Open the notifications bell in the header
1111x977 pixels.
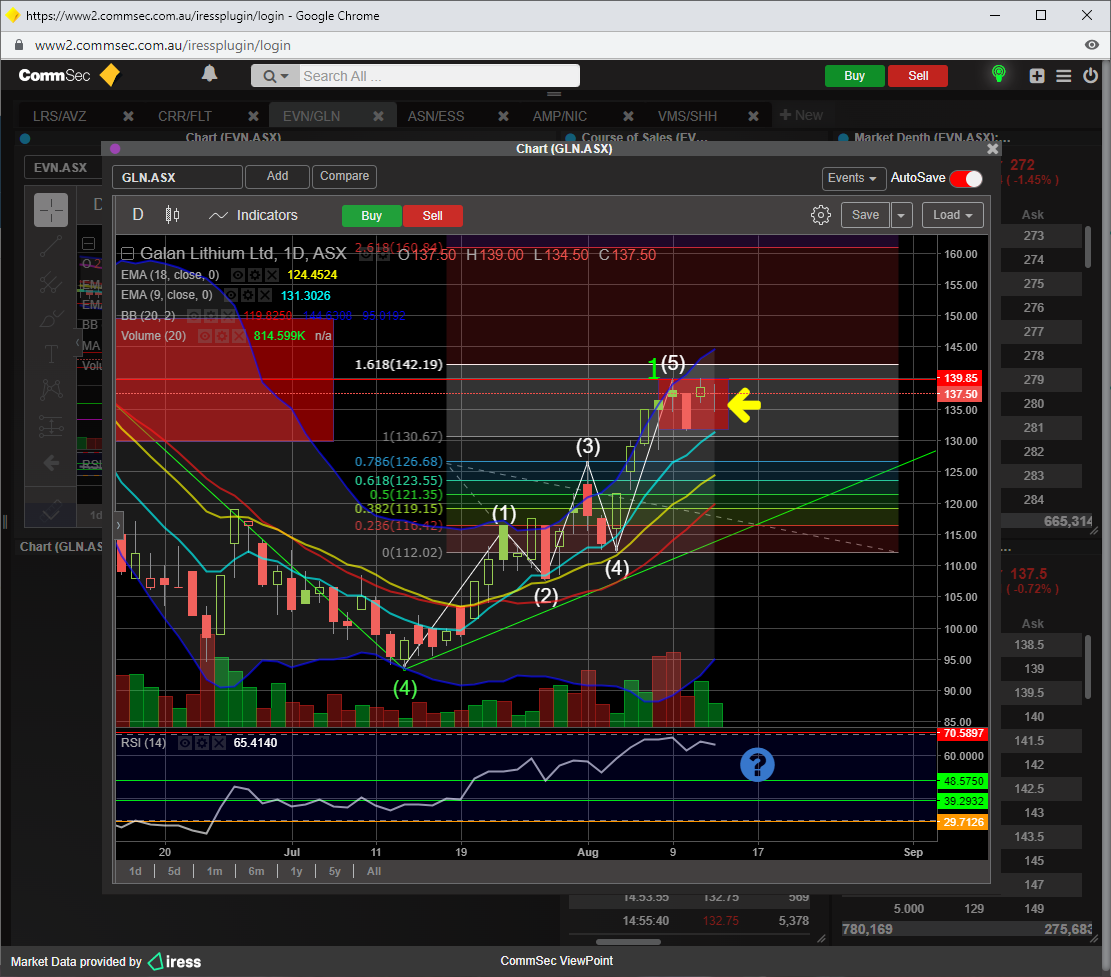pos(210,74)
